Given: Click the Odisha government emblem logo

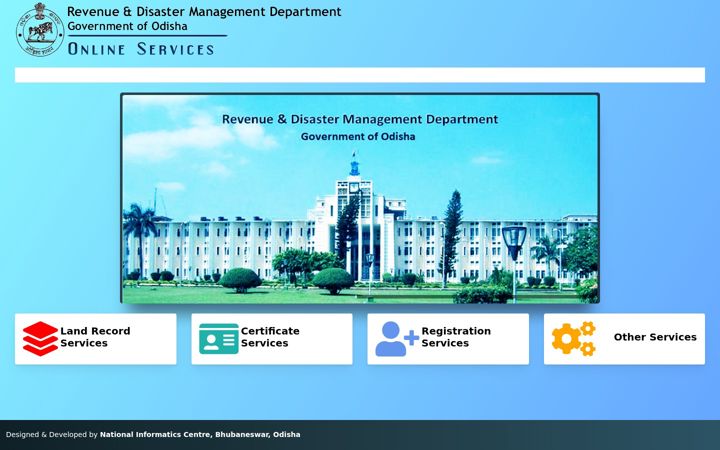Looking at the screenshot, I should pyautogui.click(x=40, y=30).
